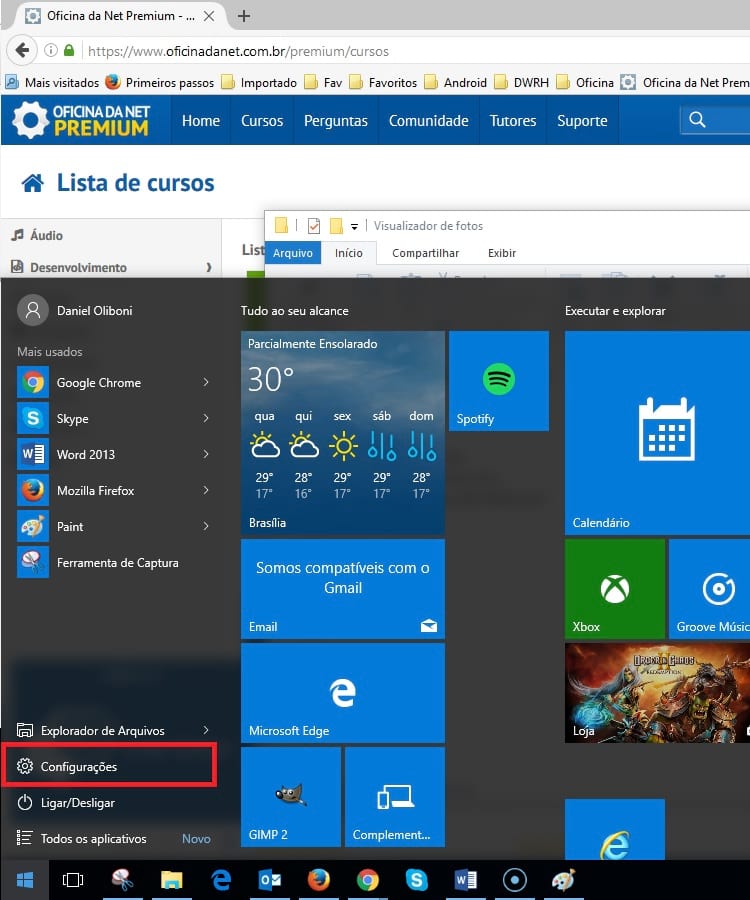Screen dimensions: 750x900
Task: Open the Arquivo tab in Visualizador de fotos
Action: tap(293, 253)
